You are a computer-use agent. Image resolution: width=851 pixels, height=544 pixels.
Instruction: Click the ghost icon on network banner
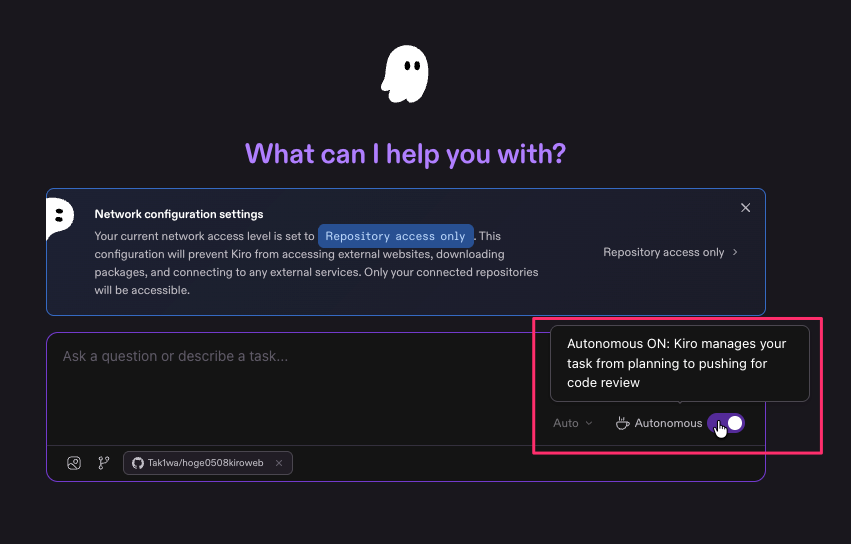(x=60, y=217)
